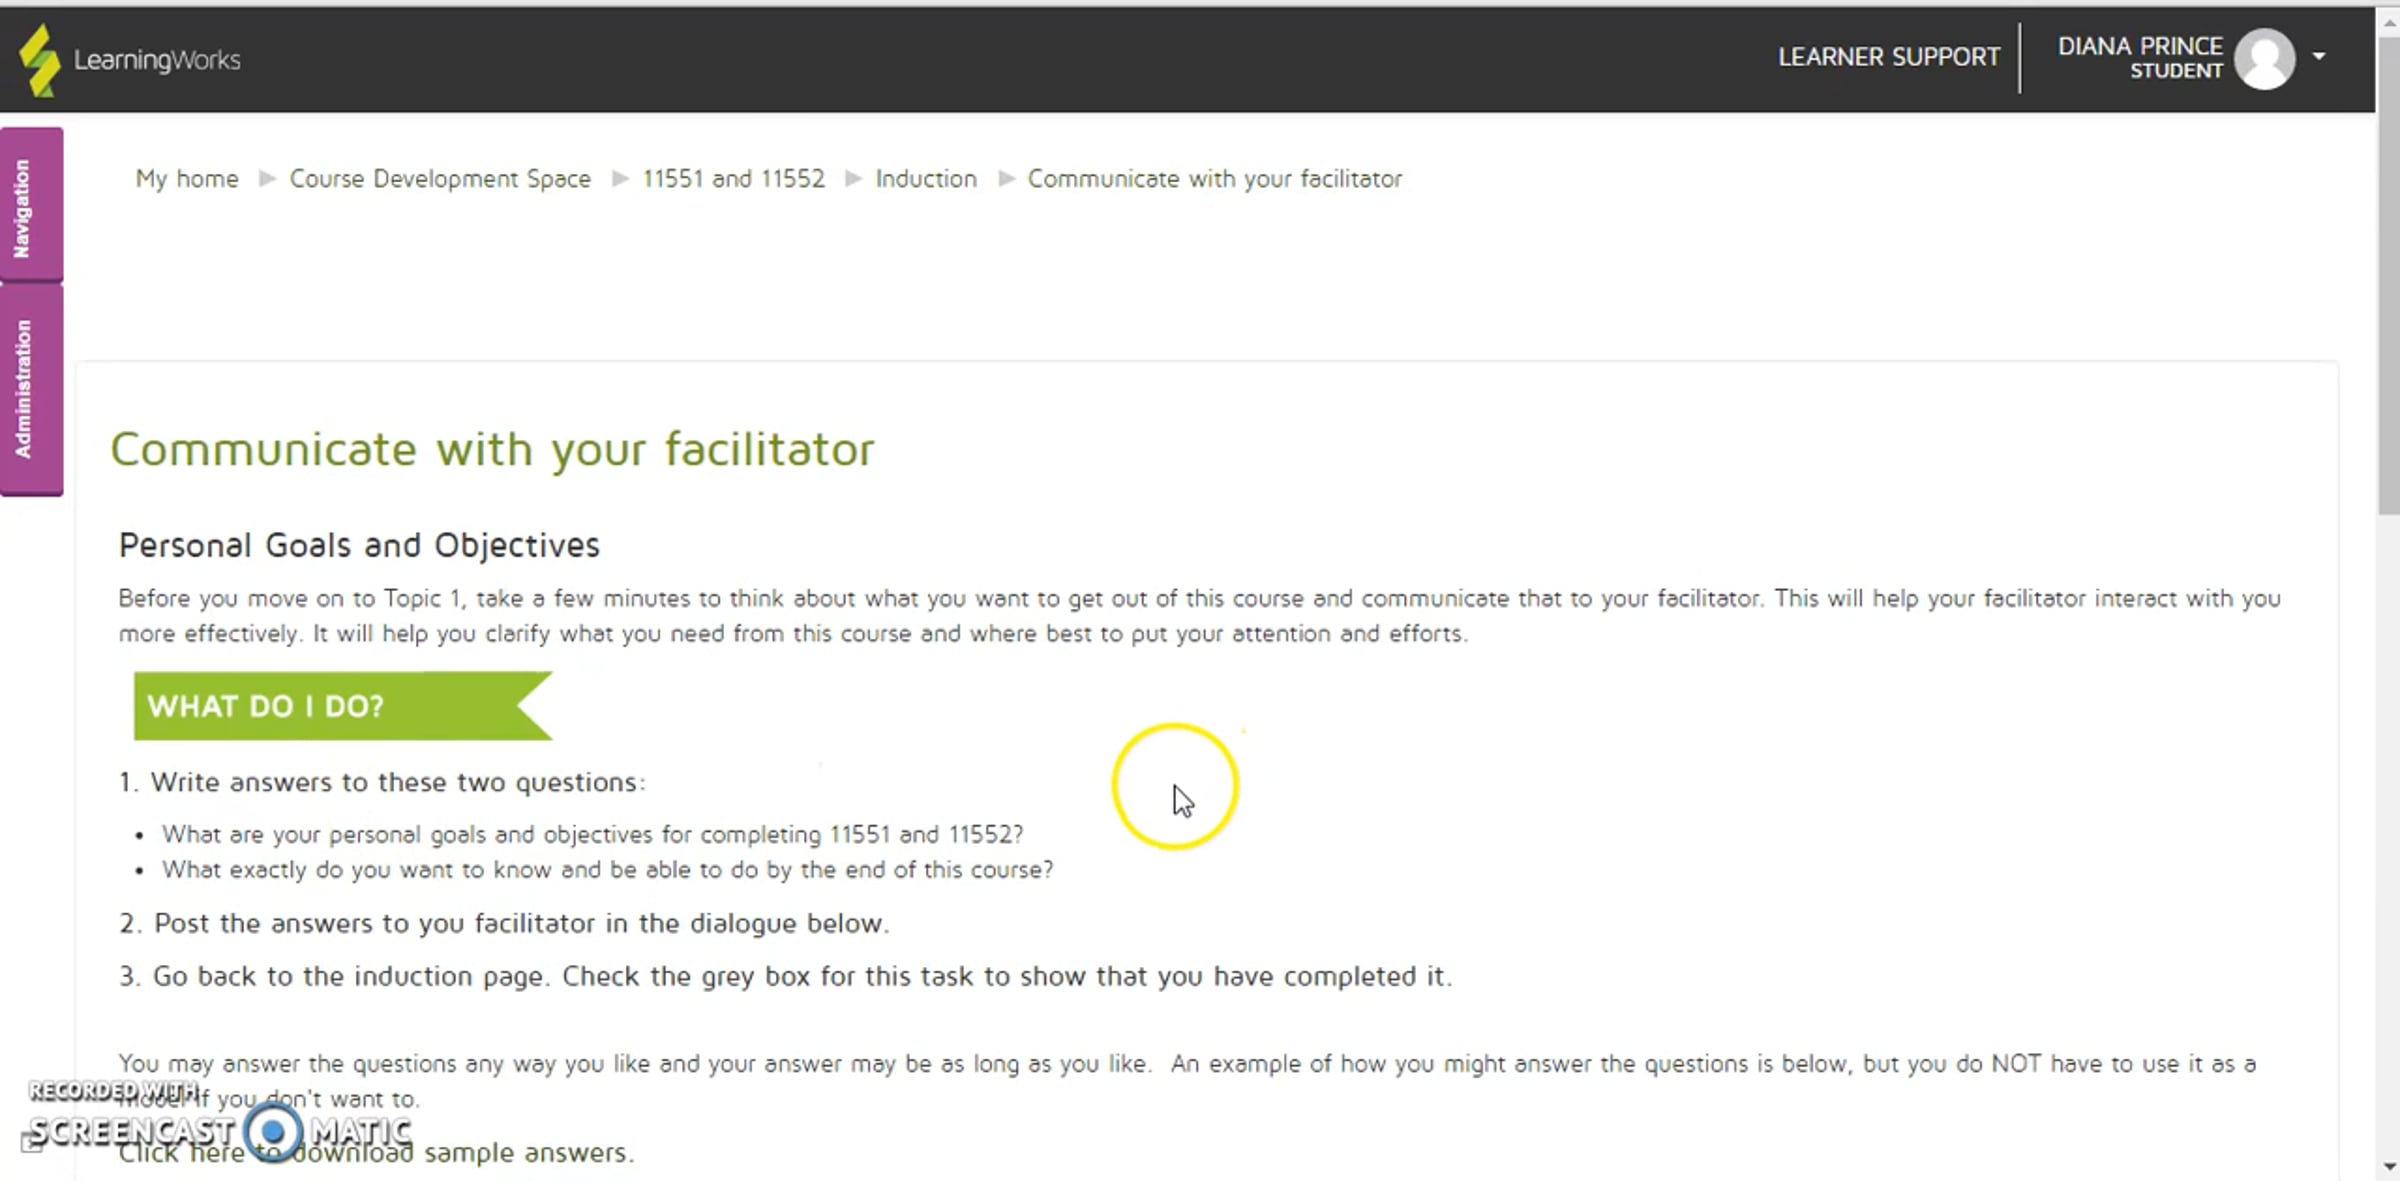Click the arrow before Communicate with your facilitator breadcrumb
The image size is (2400, 1181).
pyautogui.click(x=1006, y=179)
